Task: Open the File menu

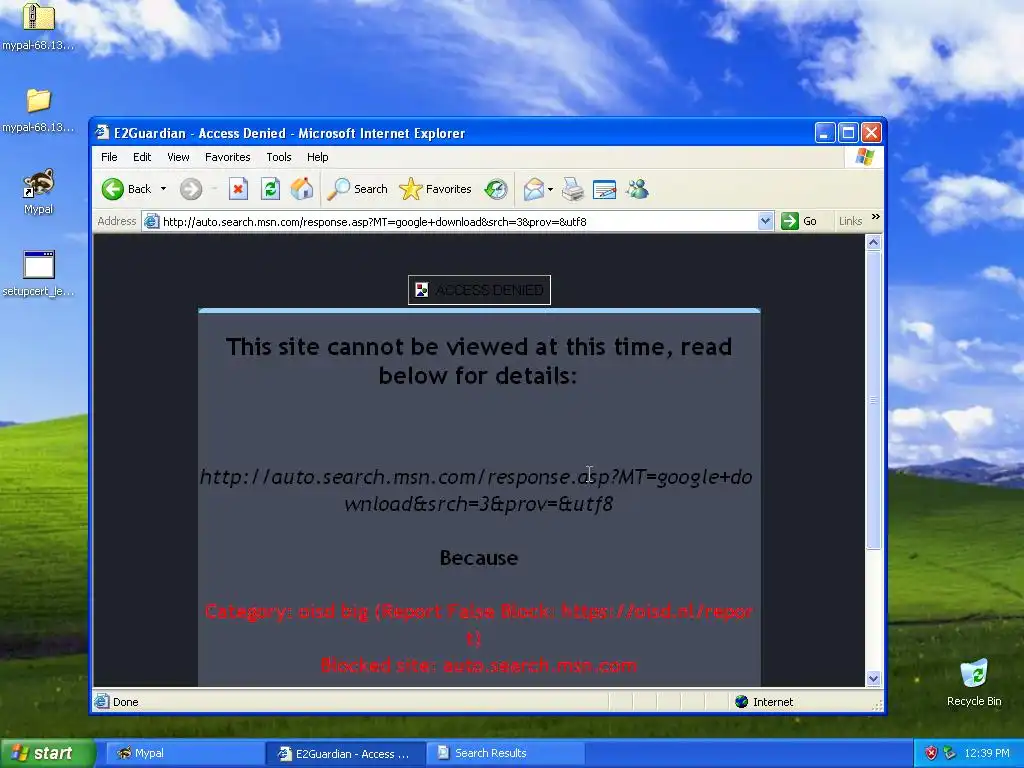Action: pos(109,157)
